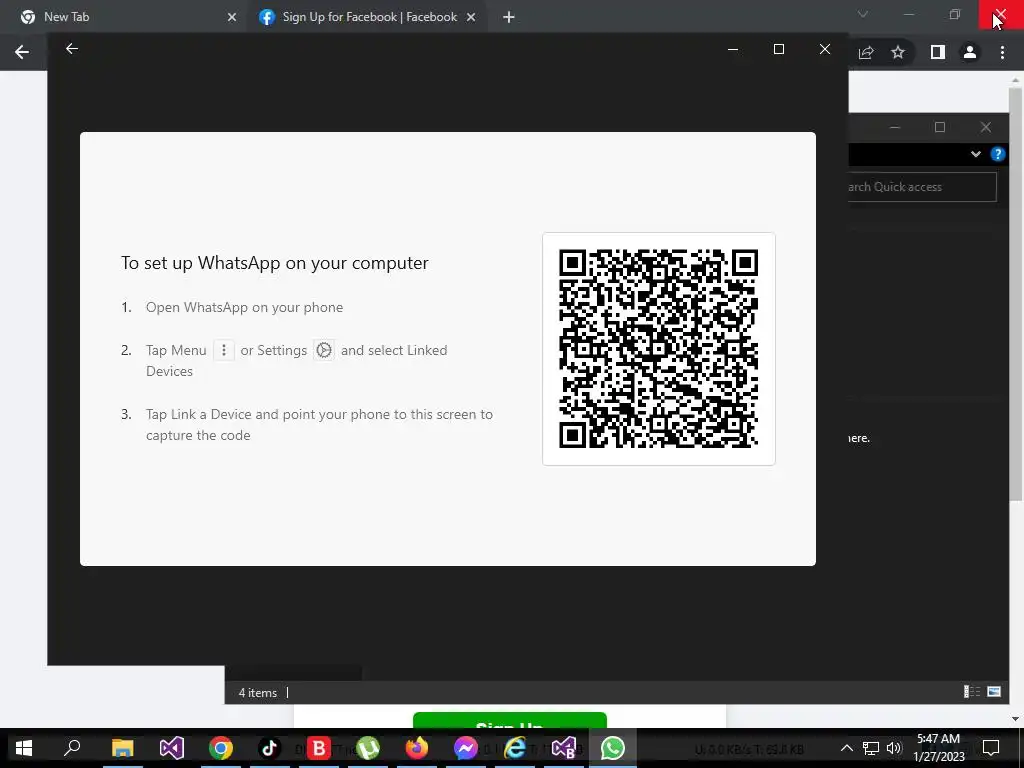Click the back arrow in WhatsApp window
The image size is (1024, 768).
click(72, 49)
